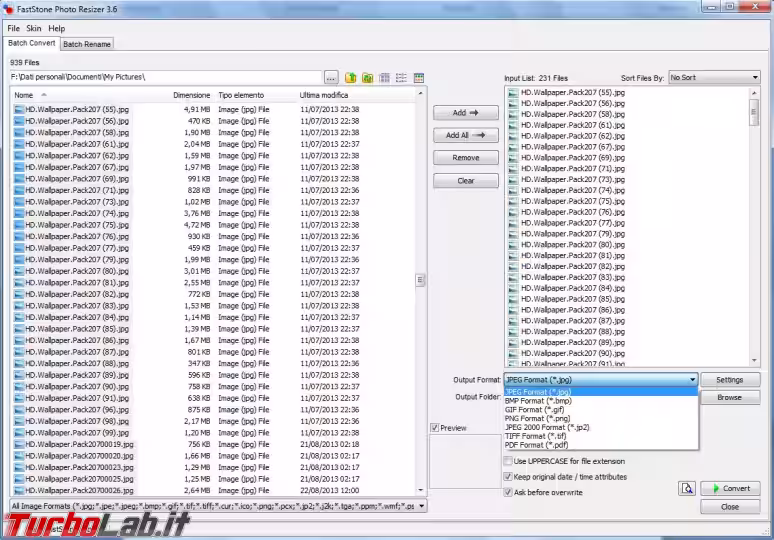This screenshot has width=774, height=540.
Task: Open the Sort Files By dropdown
Action: (714, 77)
